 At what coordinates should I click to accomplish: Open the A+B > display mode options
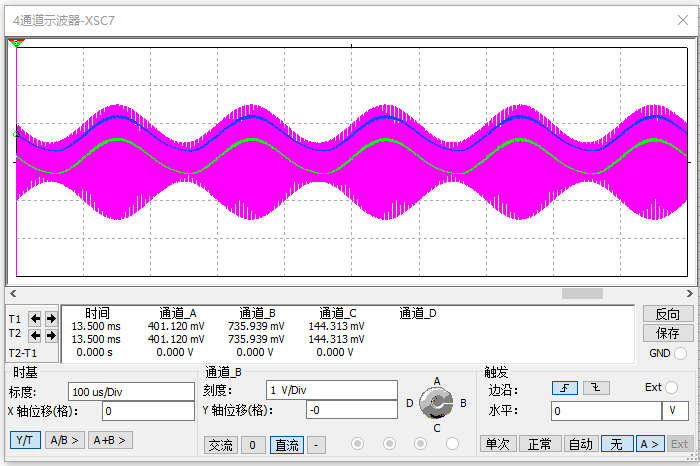(110, 440)
